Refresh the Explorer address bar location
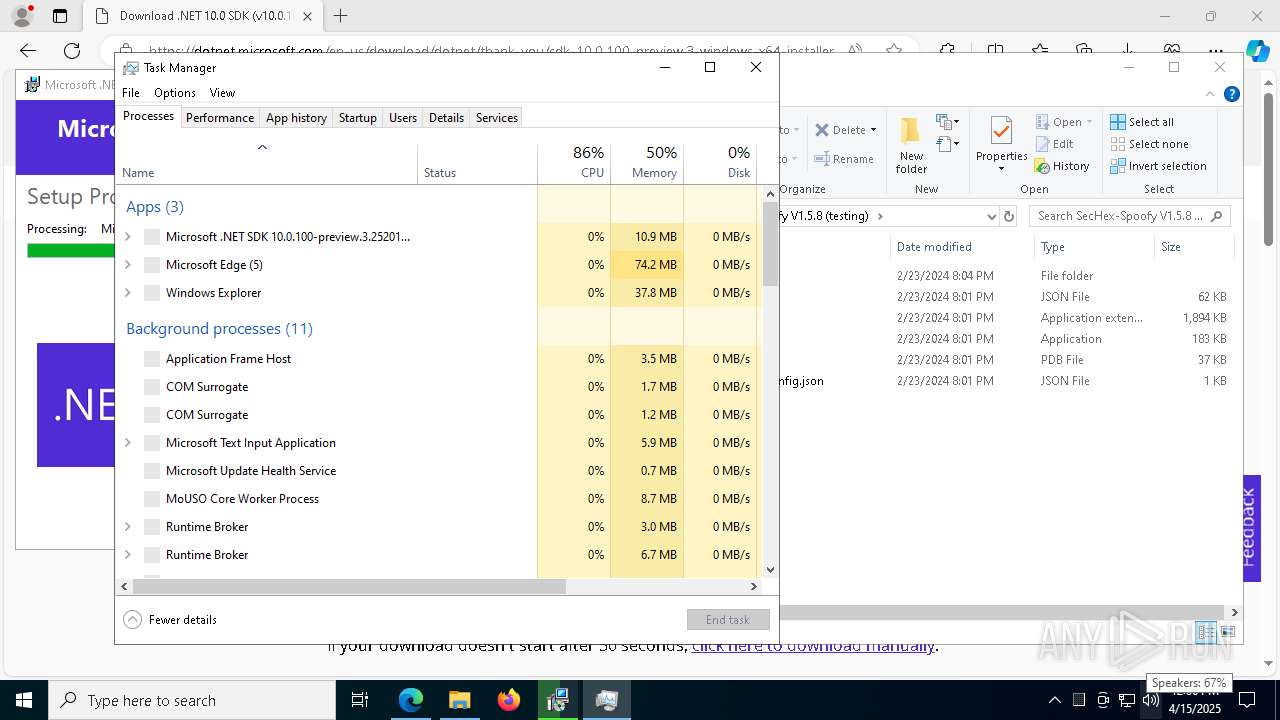Screen dimensions: 1280x720 tap(1009, 216)
